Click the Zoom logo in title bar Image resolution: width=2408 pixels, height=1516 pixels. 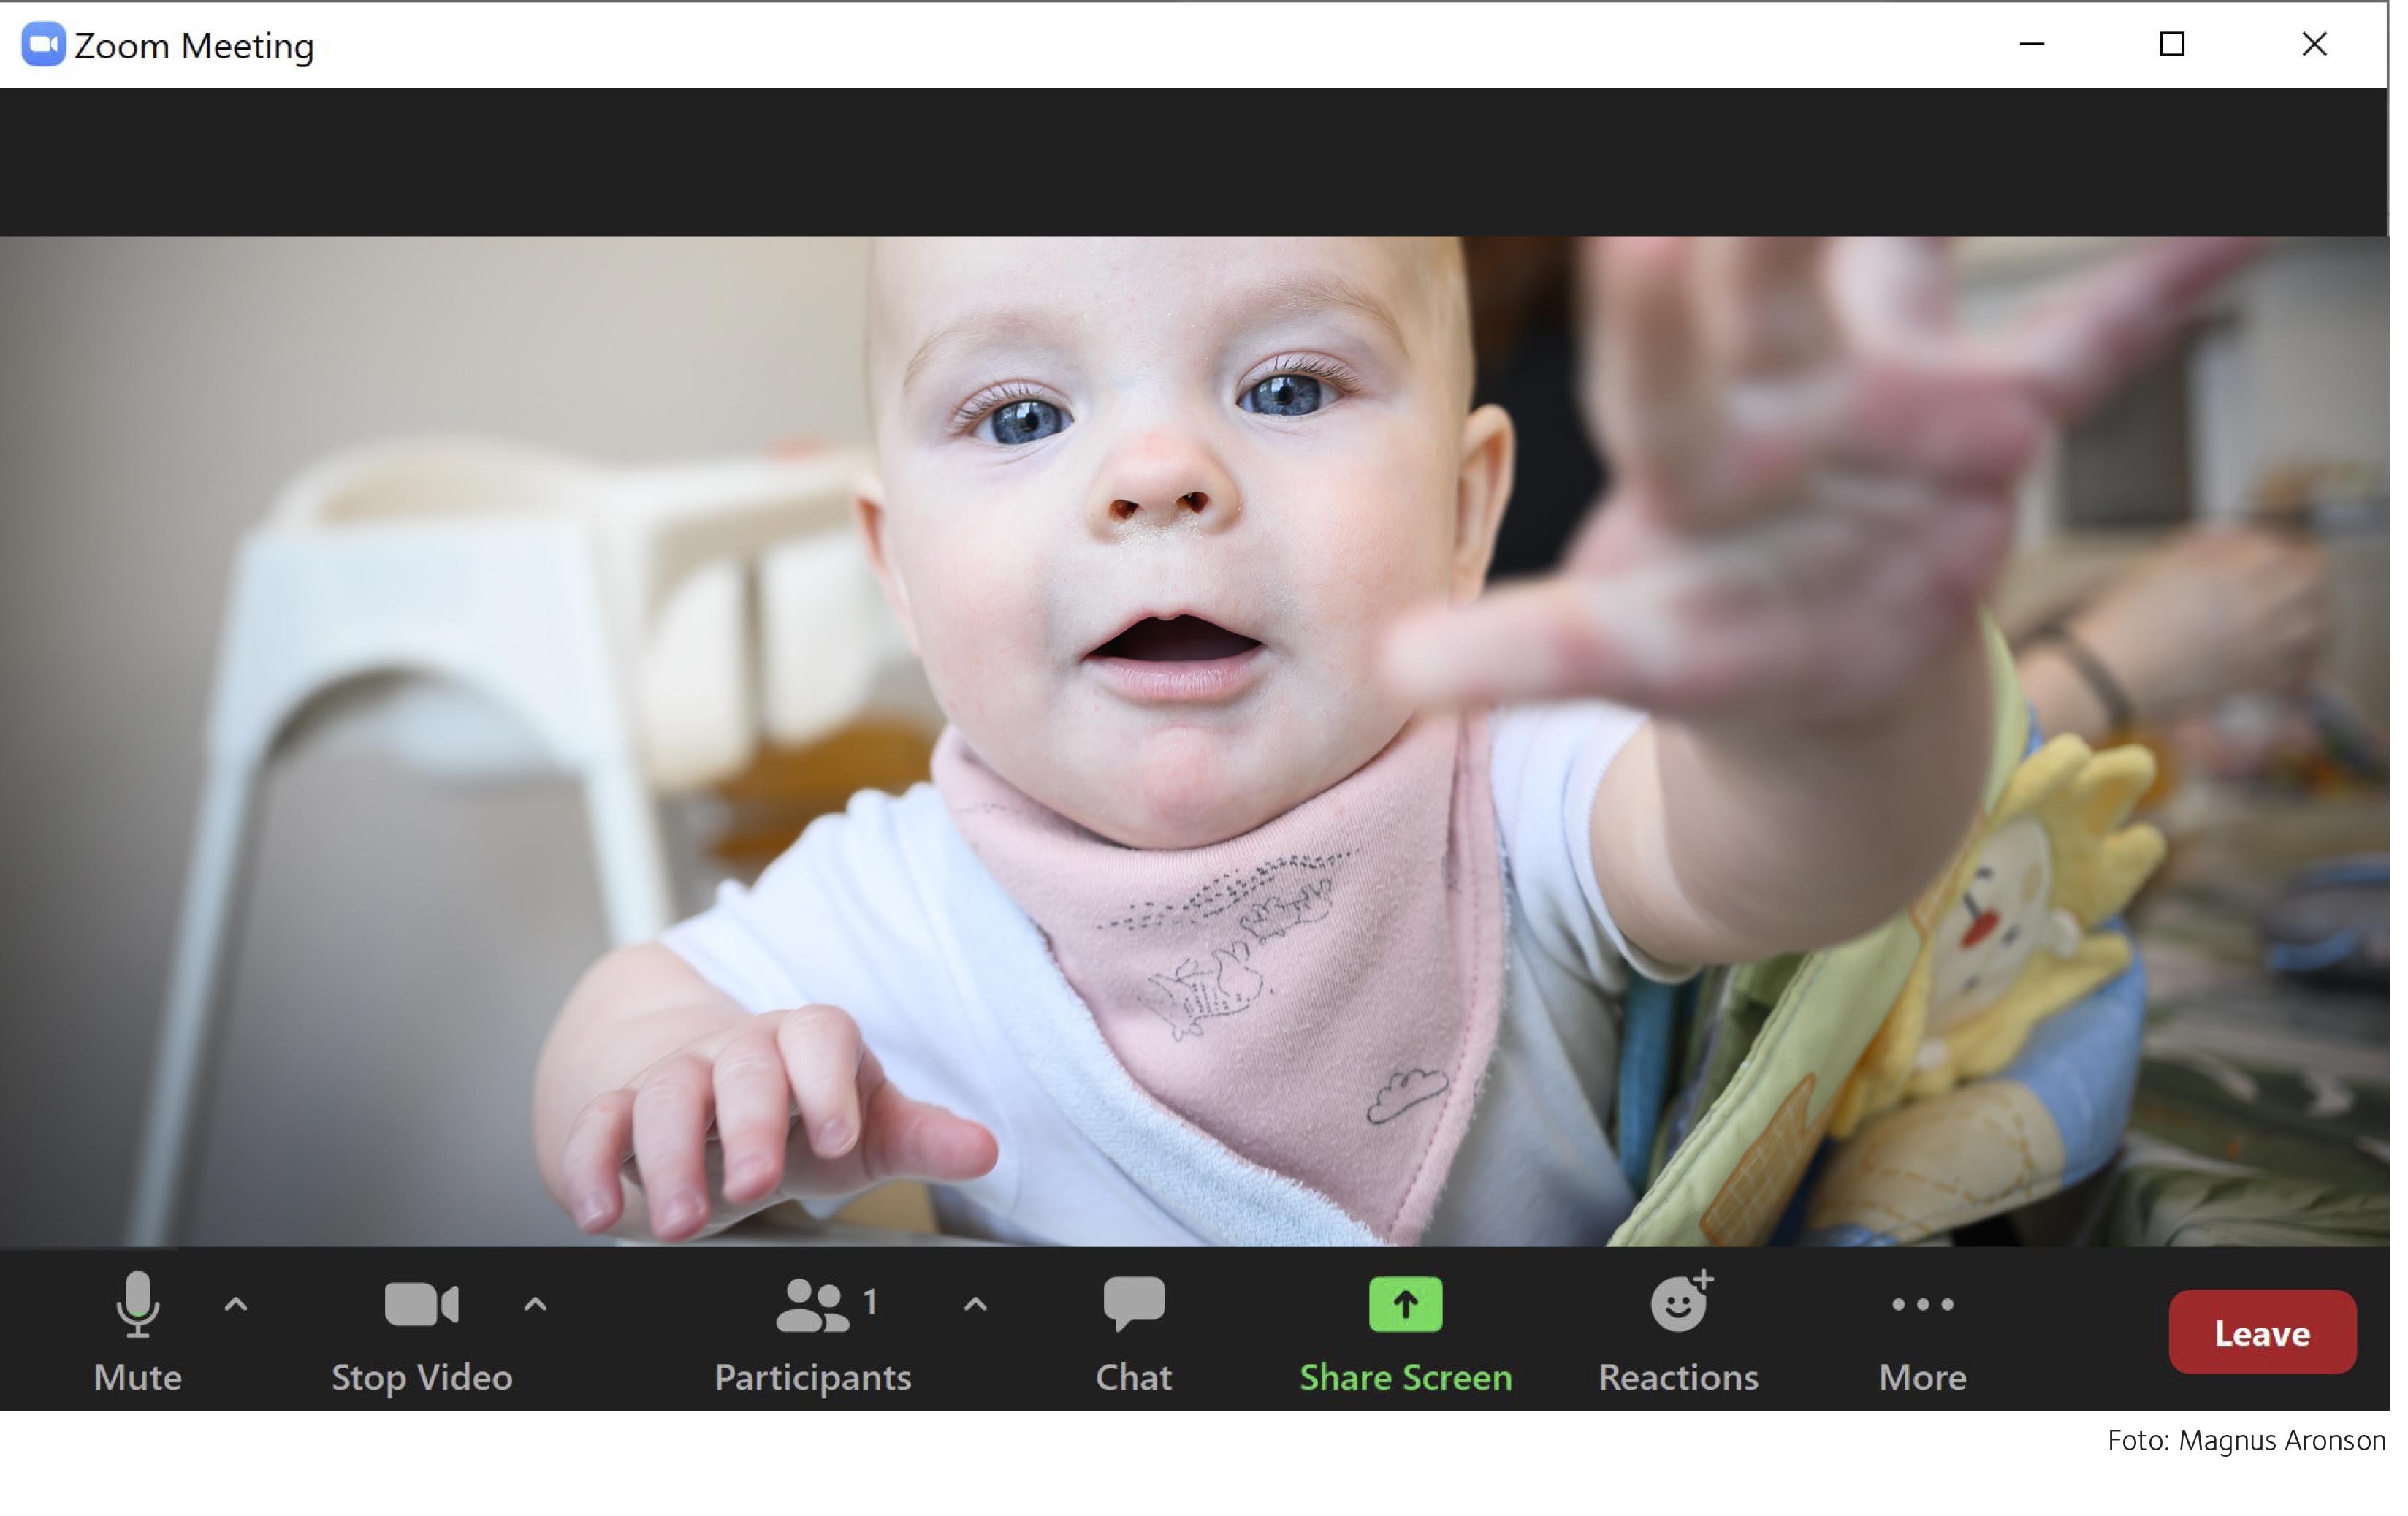pyautogui.click(x=43, y=45)
